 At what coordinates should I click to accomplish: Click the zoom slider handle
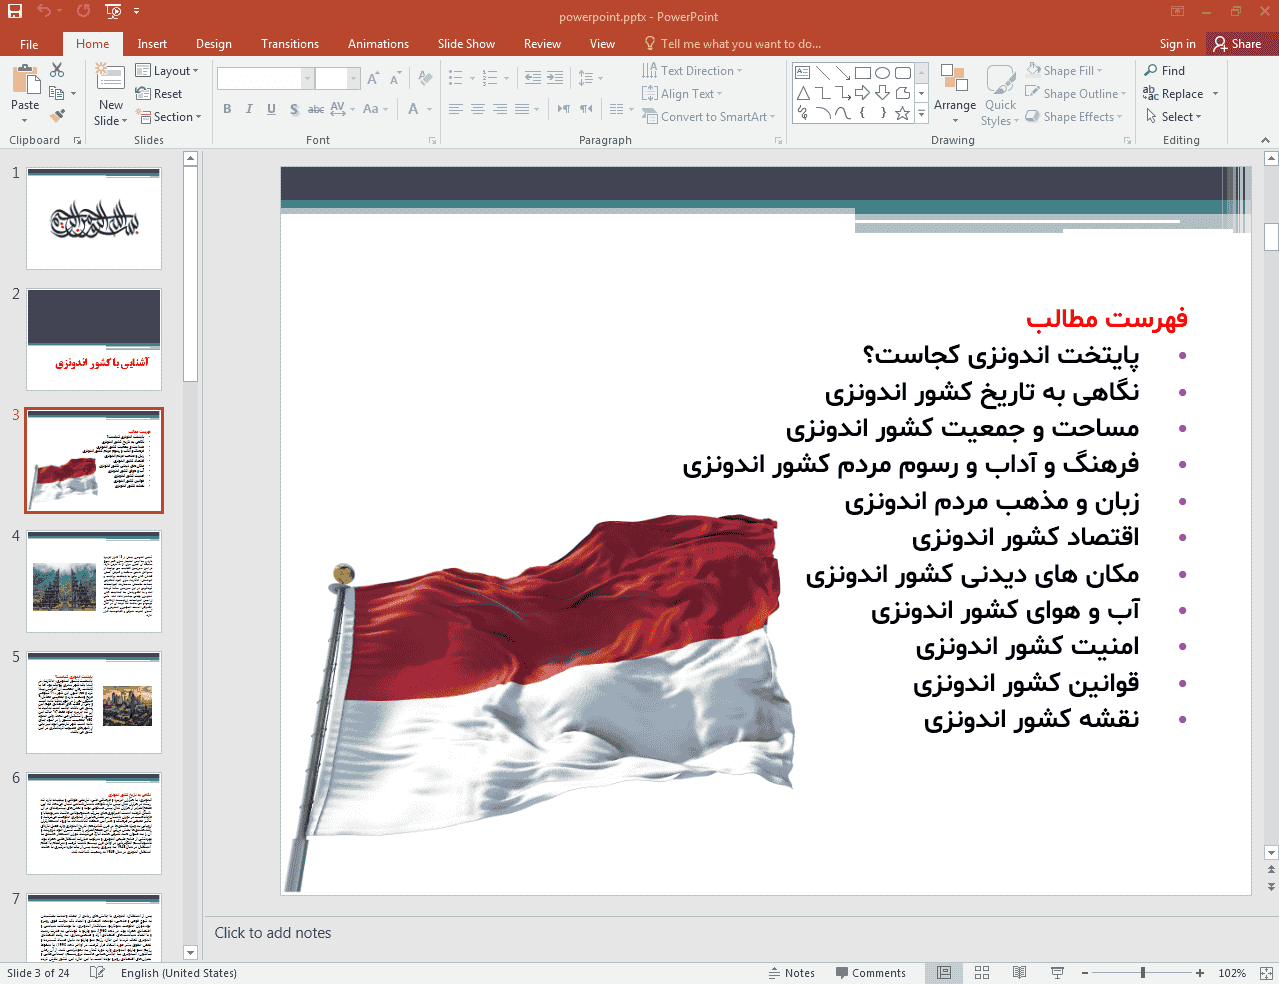[1142, 973]
